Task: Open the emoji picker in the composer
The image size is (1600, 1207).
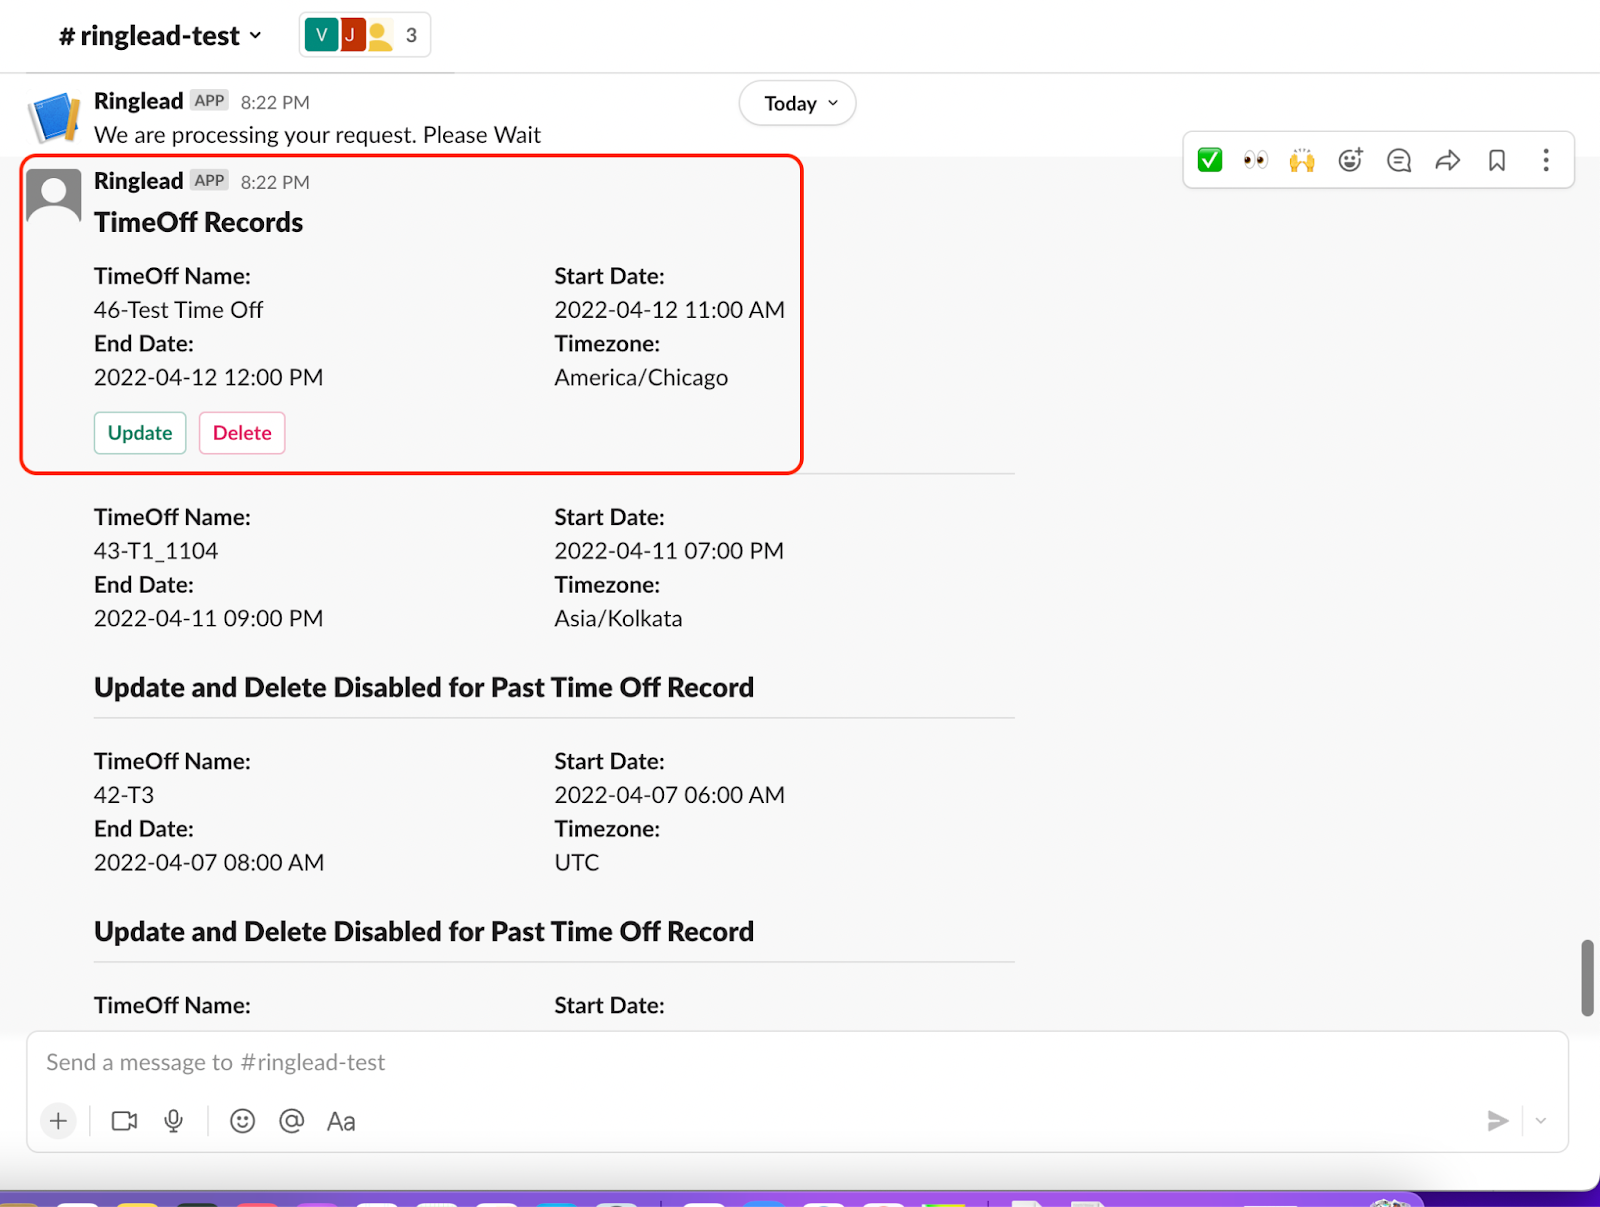Action: (242, 1121)
